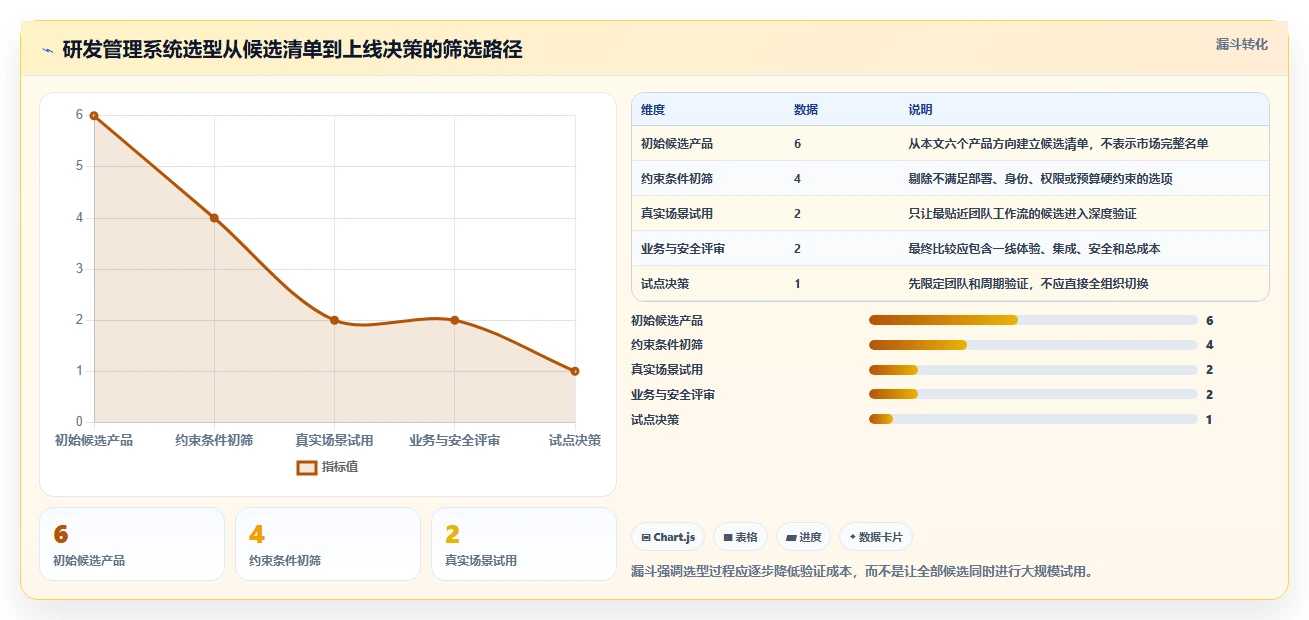Click the 试点决策 progress bar
The image size is (1309, 620).
click(1033, 420)
